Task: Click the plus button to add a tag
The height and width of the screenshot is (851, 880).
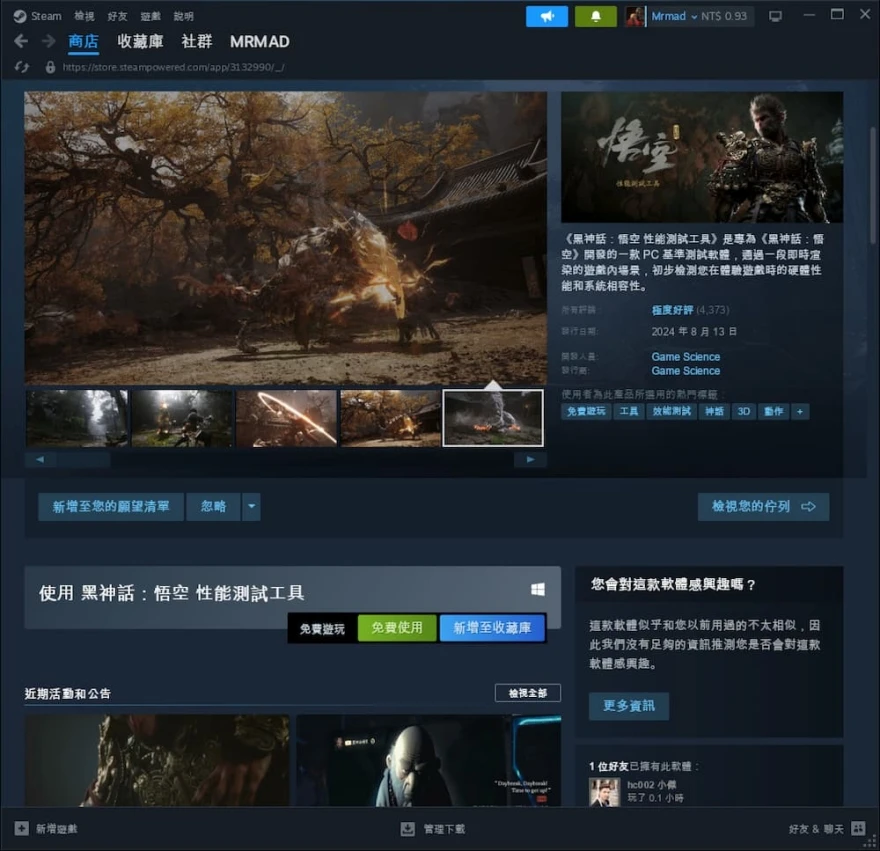Action: coord(800,411)
